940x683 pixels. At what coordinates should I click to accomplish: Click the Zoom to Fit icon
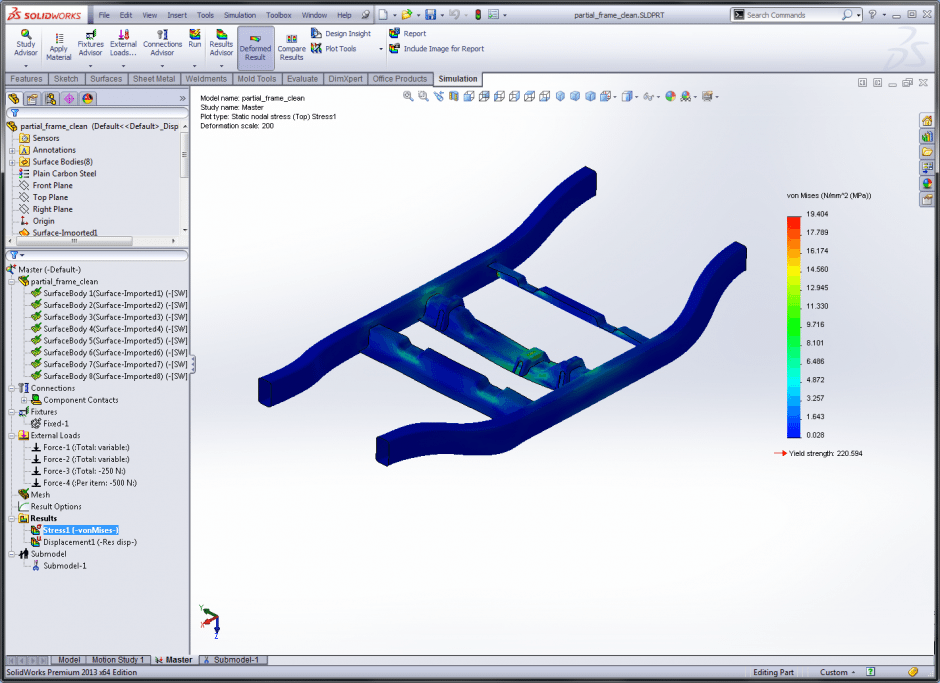(408, 96)
